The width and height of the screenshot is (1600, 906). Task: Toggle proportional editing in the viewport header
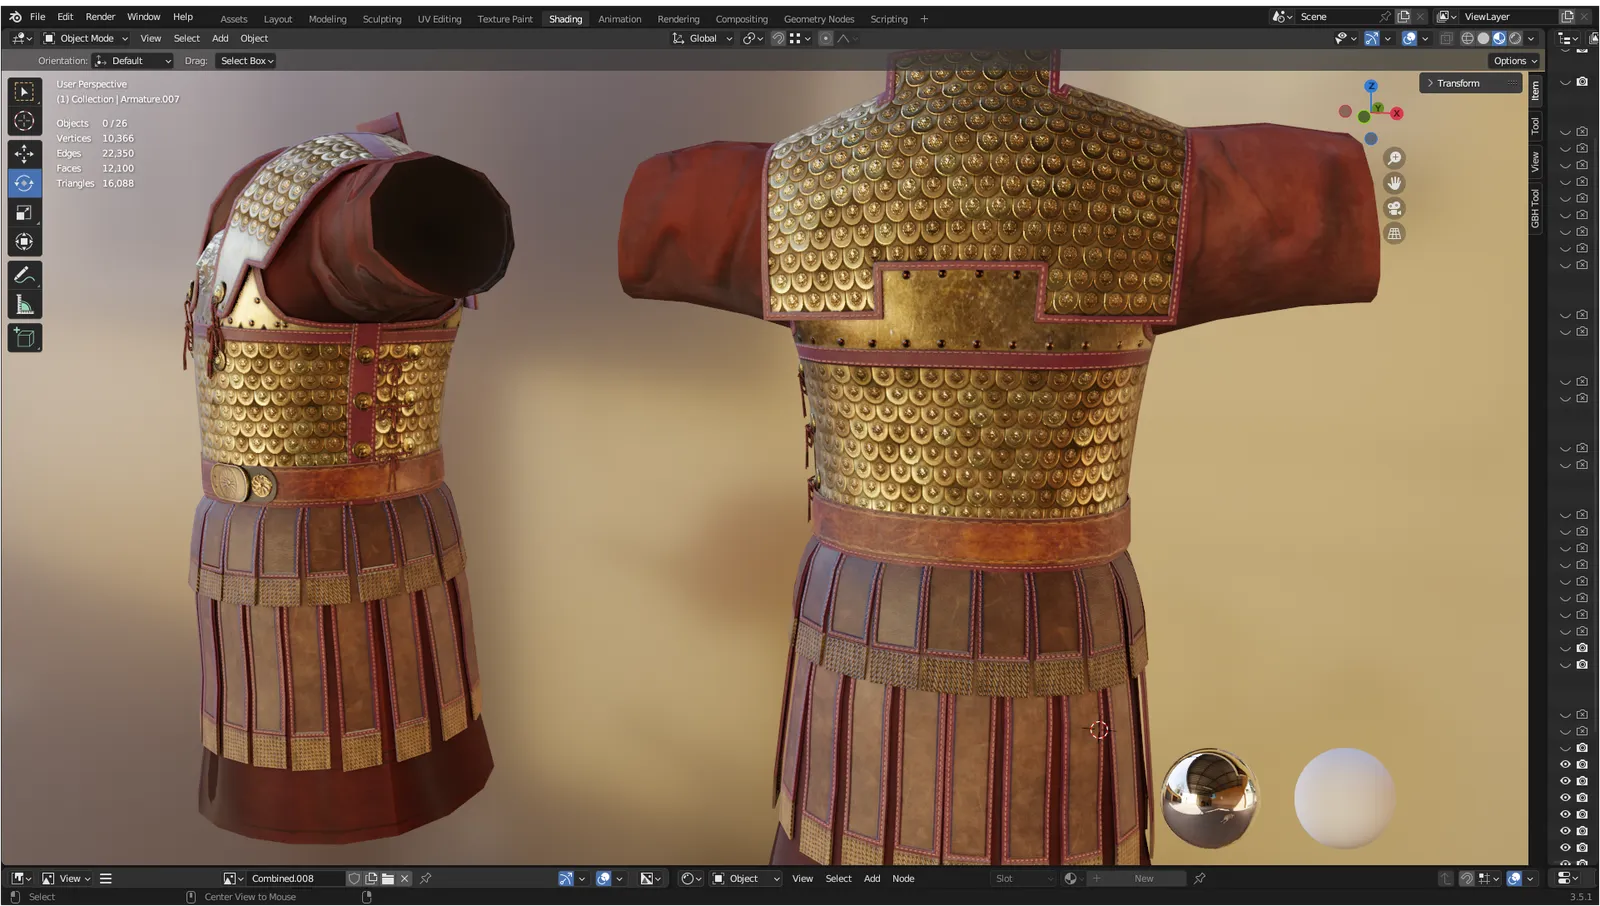[825, 38]
